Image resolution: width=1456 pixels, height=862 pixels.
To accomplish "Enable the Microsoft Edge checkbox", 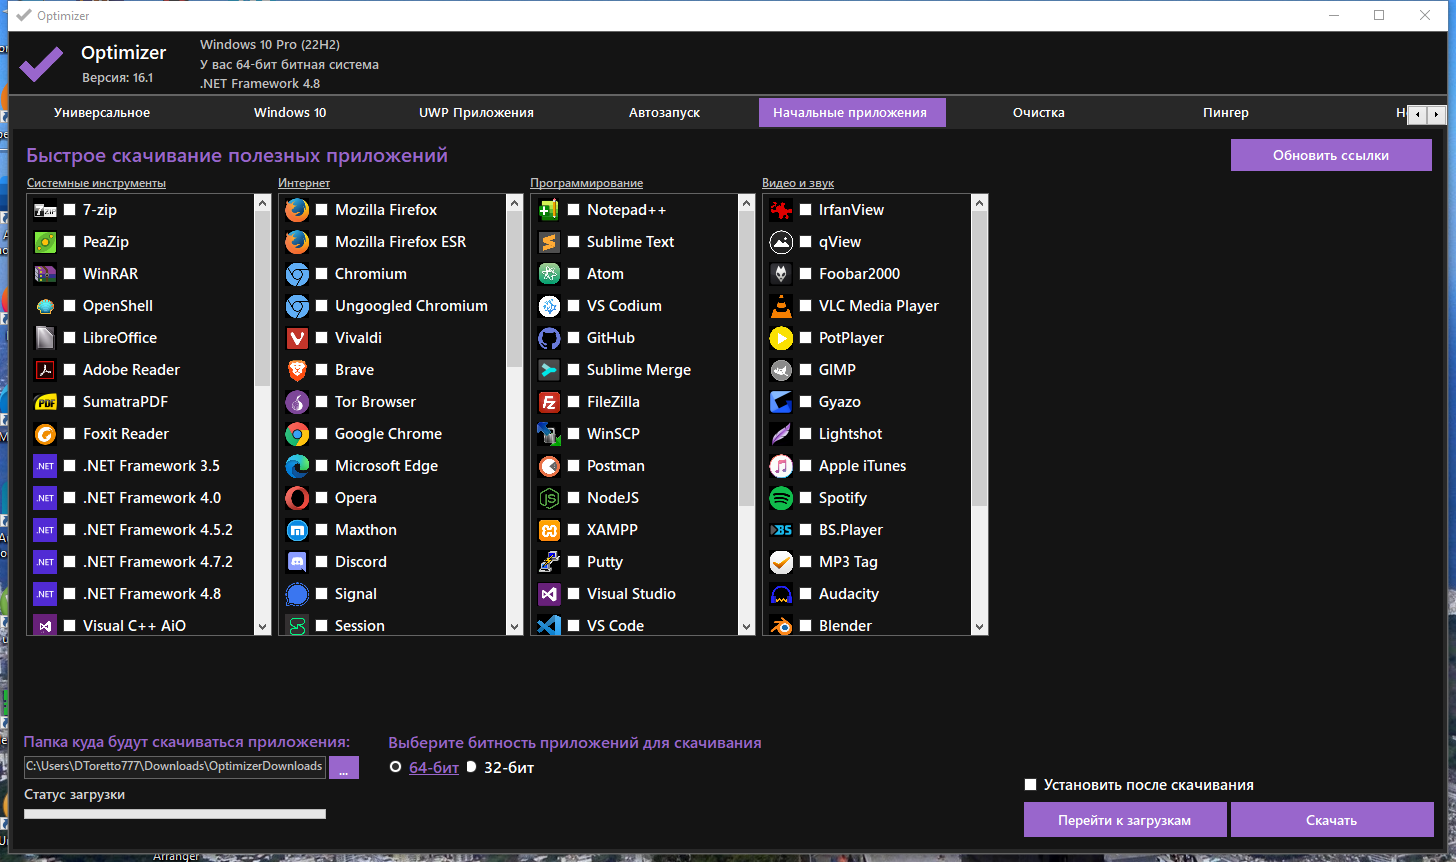I will pos(322,466).
